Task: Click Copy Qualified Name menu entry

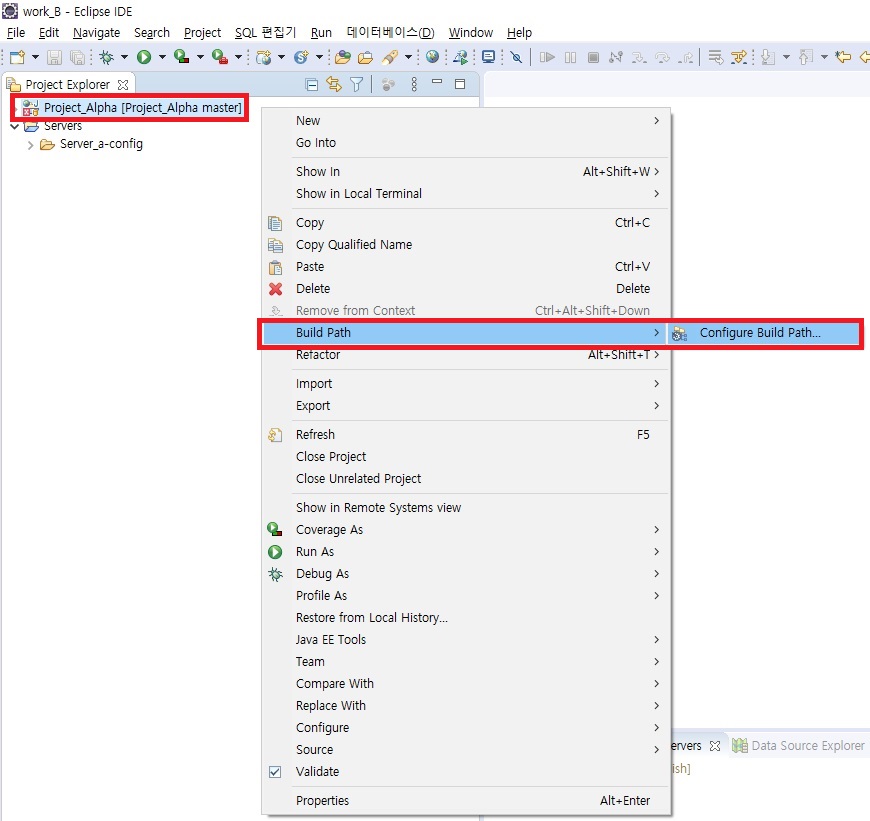Action: [466, 245]
